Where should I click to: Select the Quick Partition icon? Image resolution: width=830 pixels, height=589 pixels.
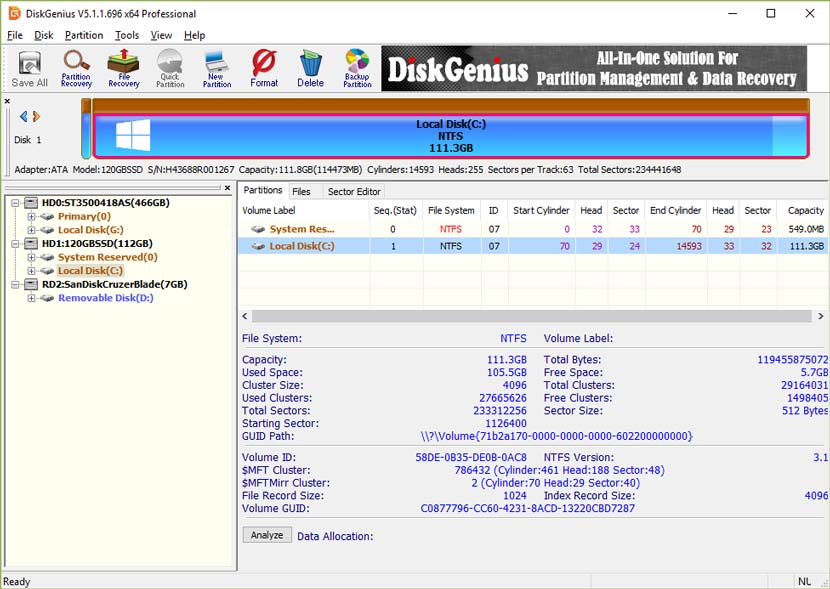(170, 67)
